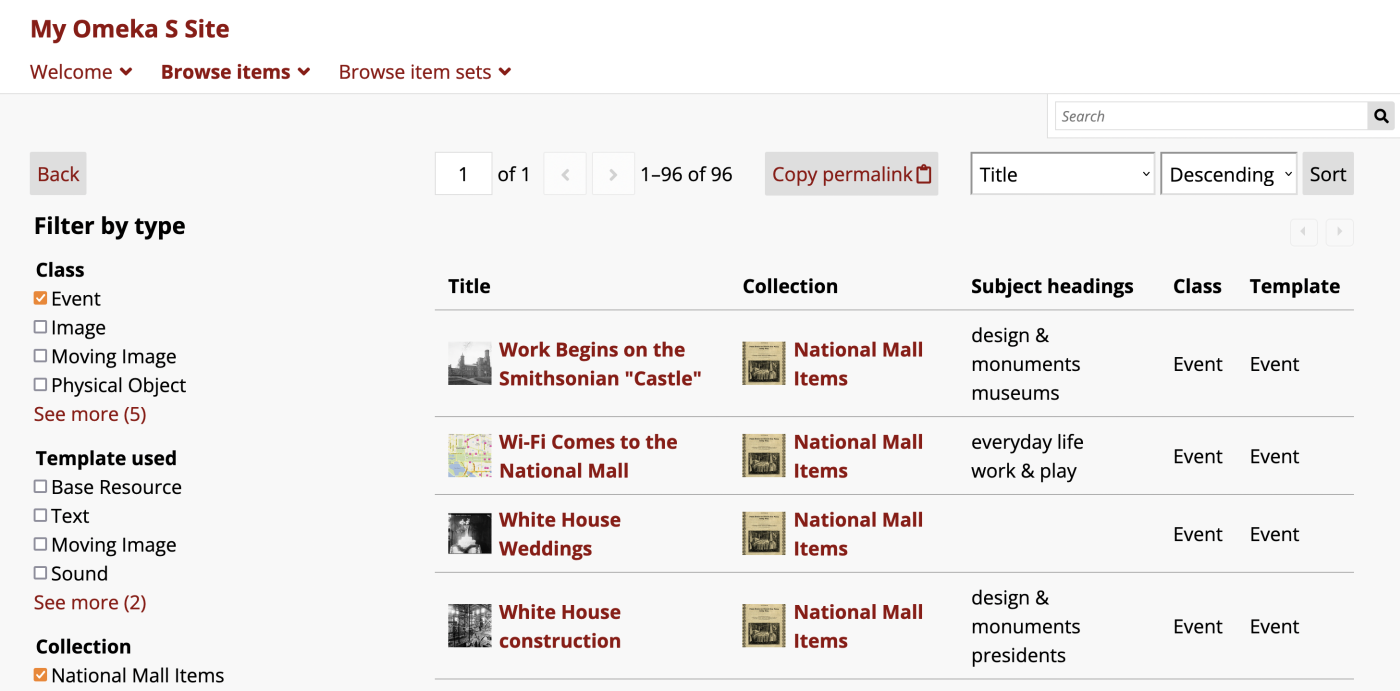Uncheck the Event class filter

point(40,298)
